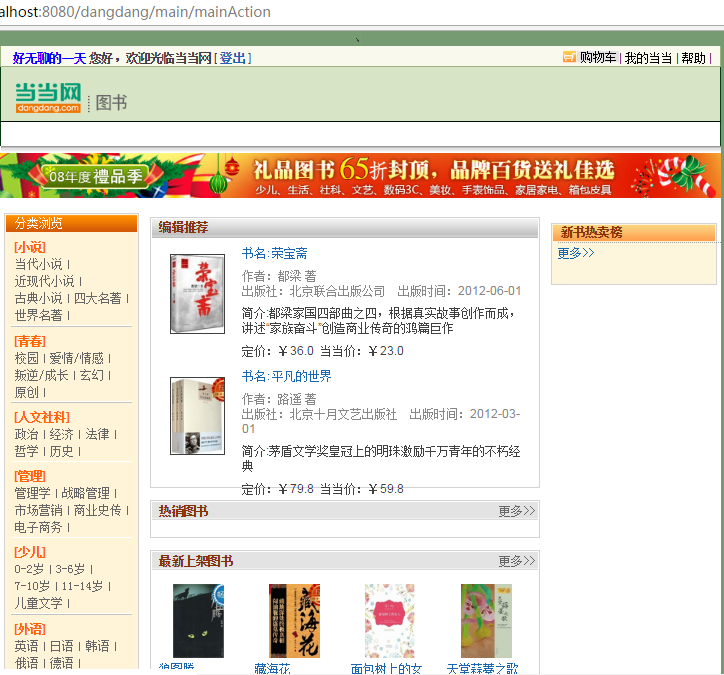Select 7-10岁 age category
724x675 pixels.
click(32, 586)
